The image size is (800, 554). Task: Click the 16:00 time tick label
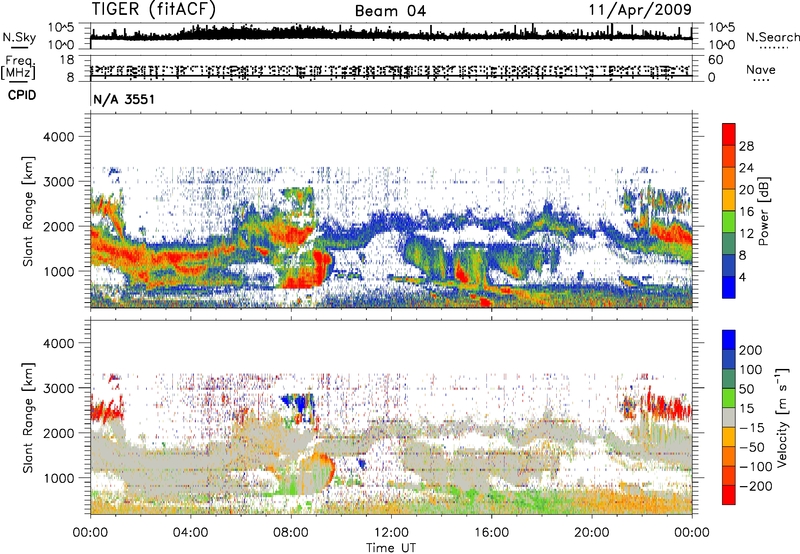click(x=491, y=533)
